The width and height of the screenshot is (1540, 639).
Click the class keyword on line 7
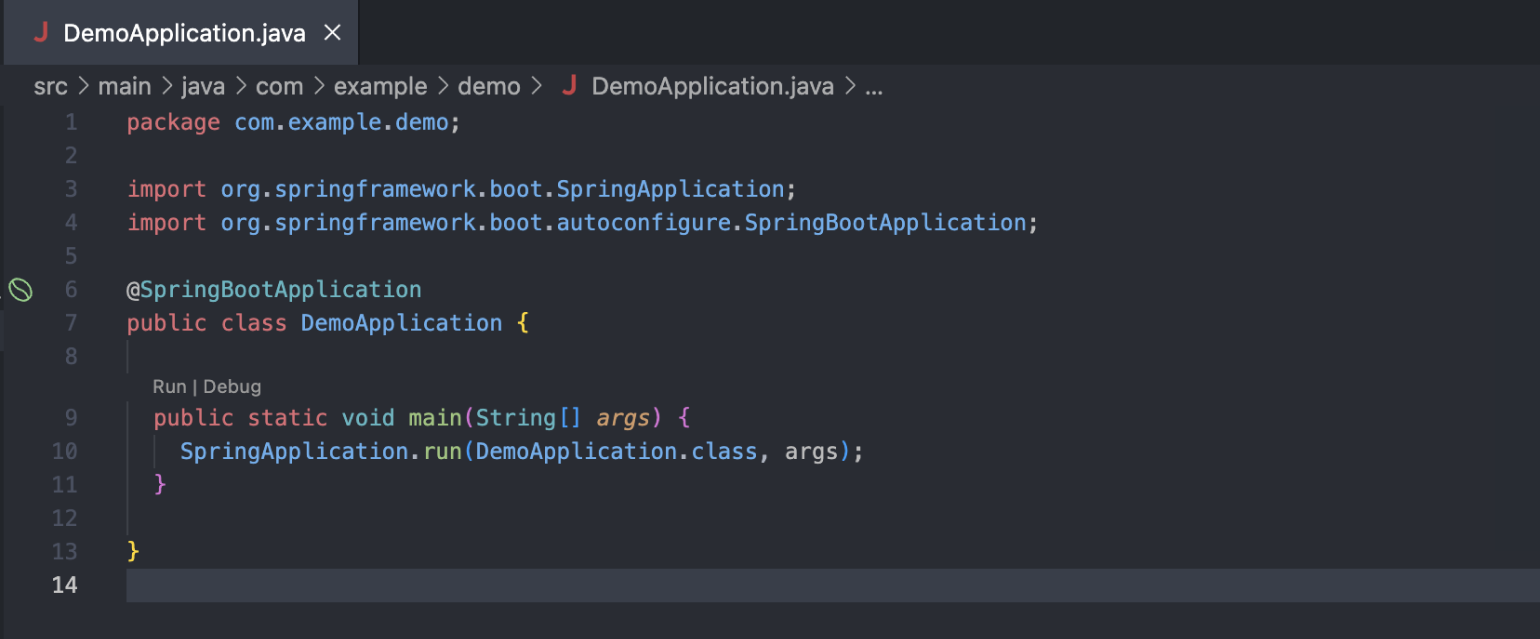tap(254, 323)
